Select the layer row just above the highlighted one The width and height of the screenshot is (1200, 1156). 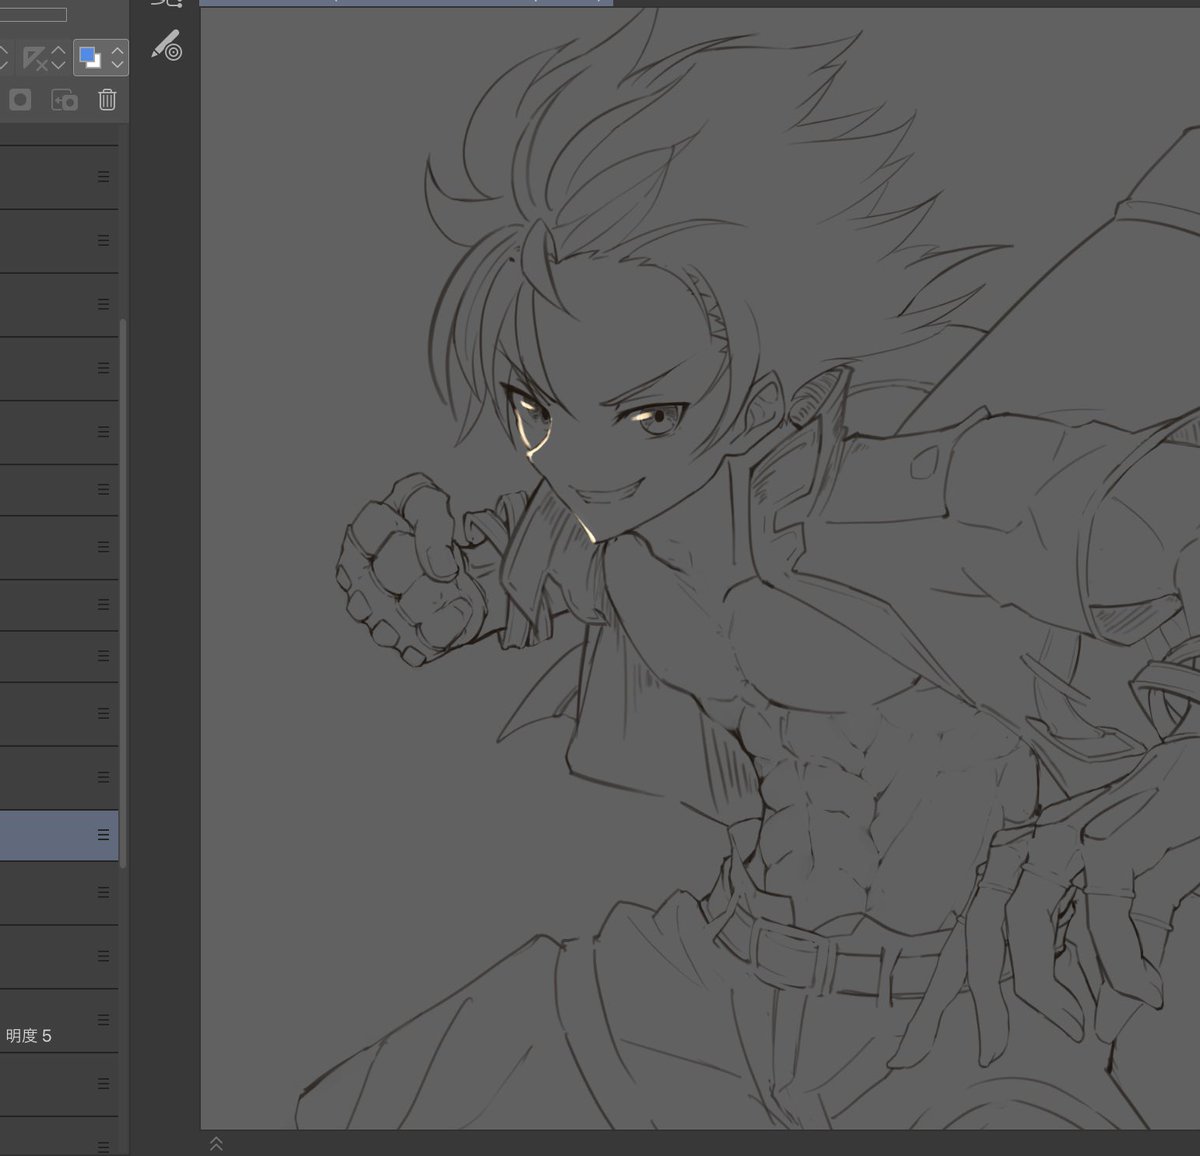pyautogui.click(x=59, y=777)
